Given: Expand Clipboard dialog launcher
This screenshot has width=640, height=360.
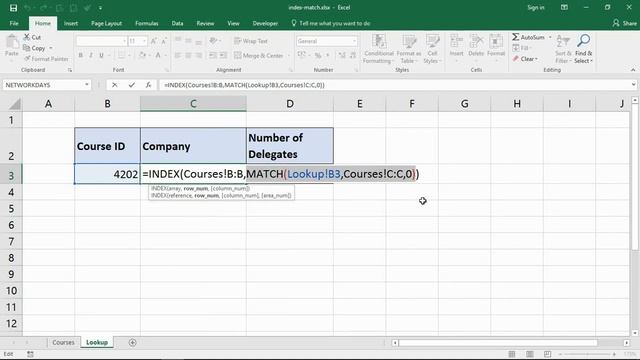Looking at the screenshot, I should 70,70.
